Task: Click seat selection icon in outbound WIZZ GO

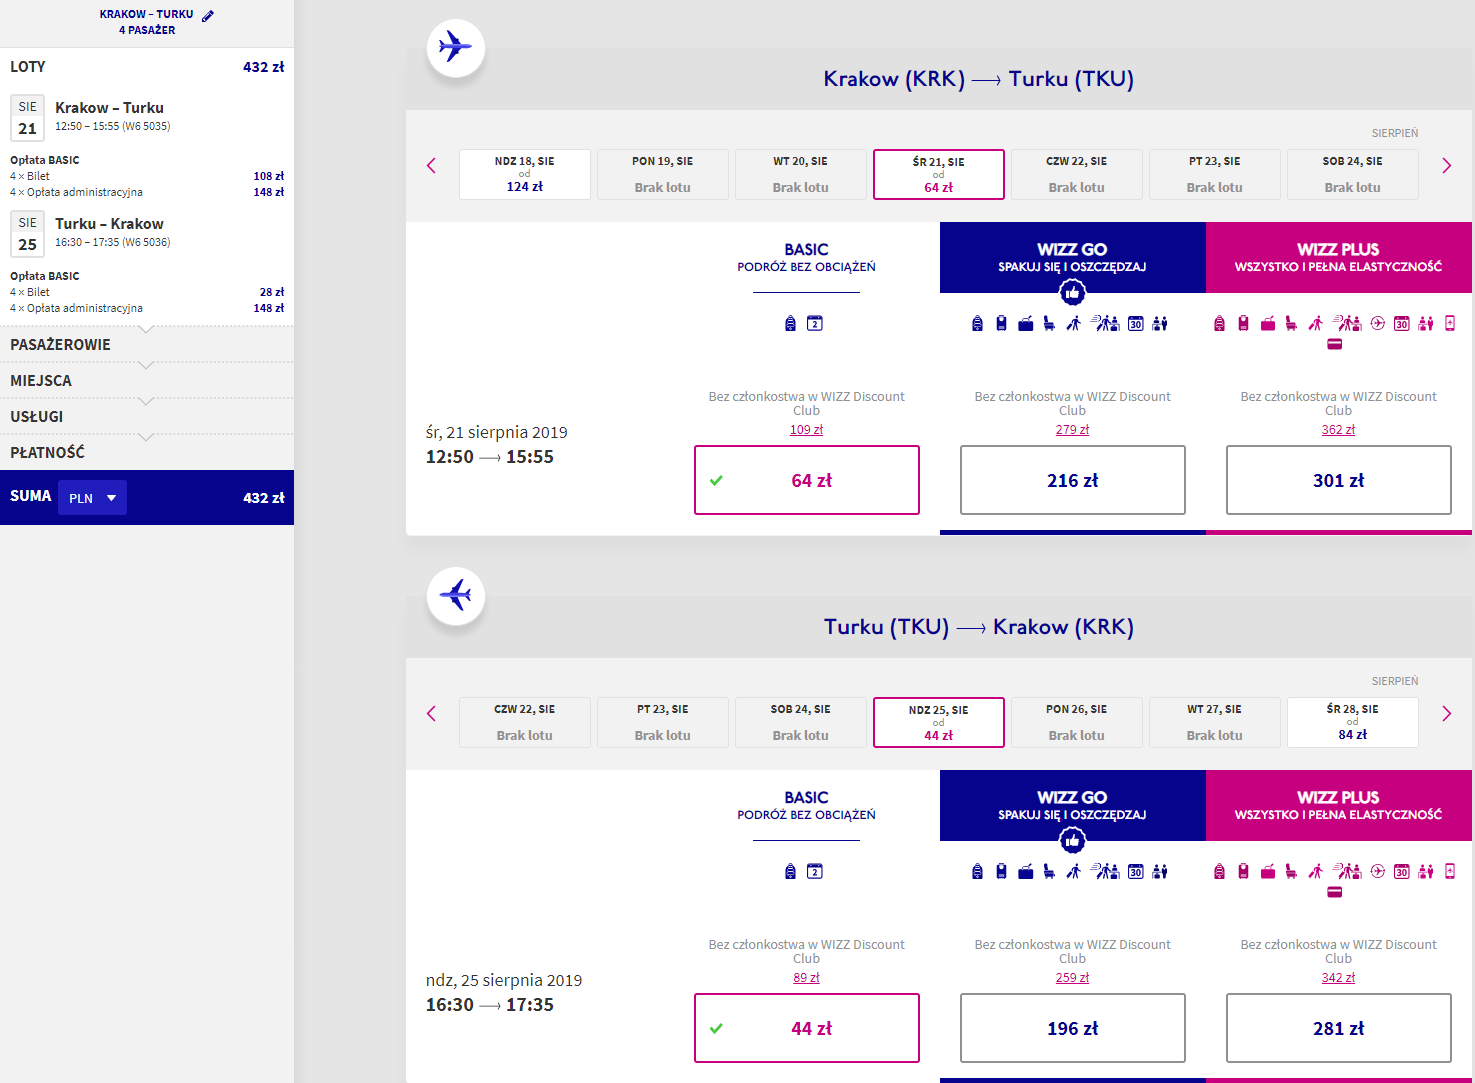Action: click(x=1049, y=323)
